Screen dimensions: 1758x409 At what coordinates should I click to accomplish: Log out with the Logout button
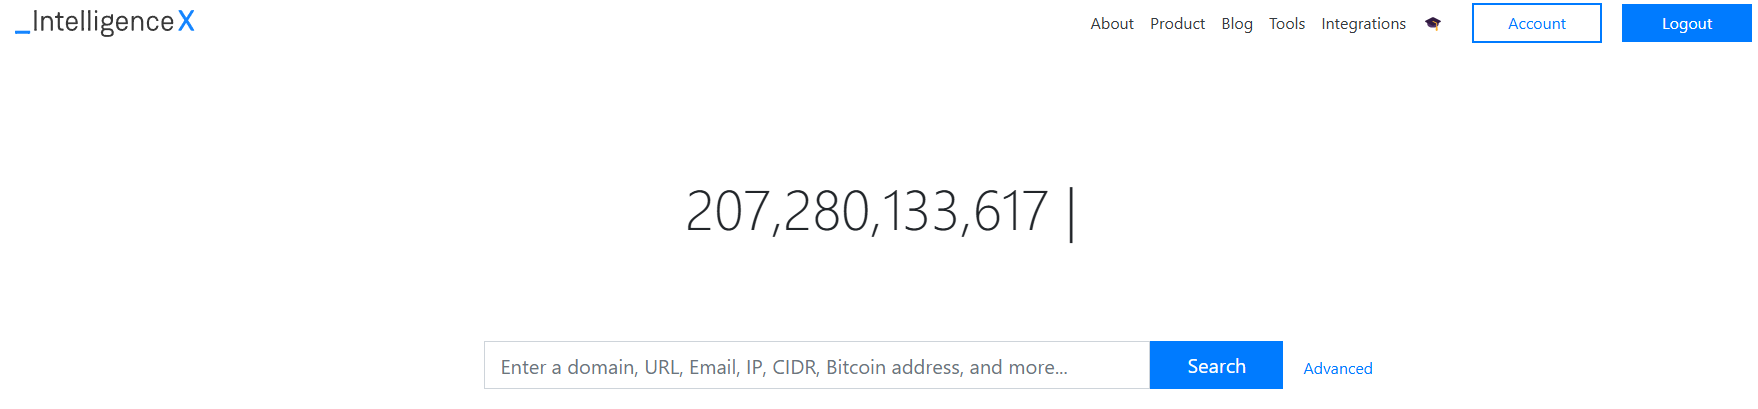coord(1687,23)
